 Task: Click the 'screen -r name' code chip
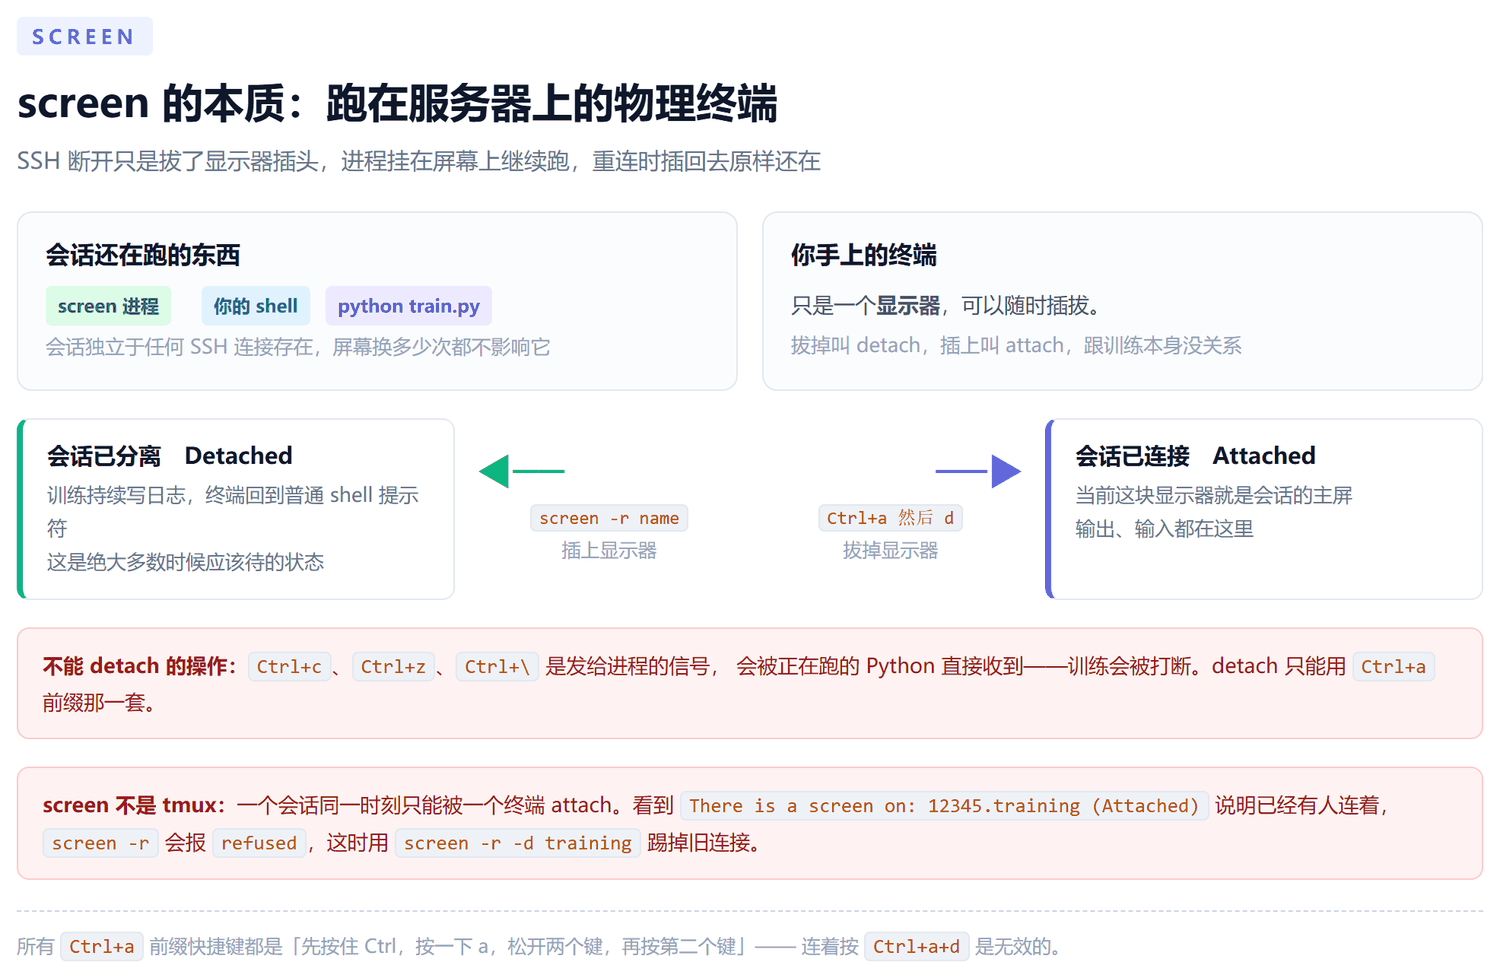609,518
